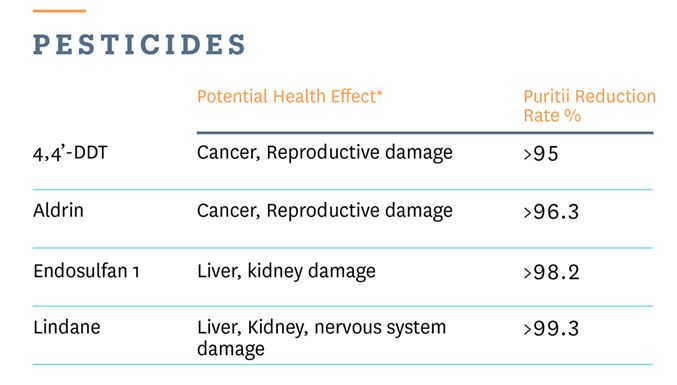677x385 pixels.
Task: Select the Endosulfan 1 row label
Action: pyautogui.click(x=86, y=271)
